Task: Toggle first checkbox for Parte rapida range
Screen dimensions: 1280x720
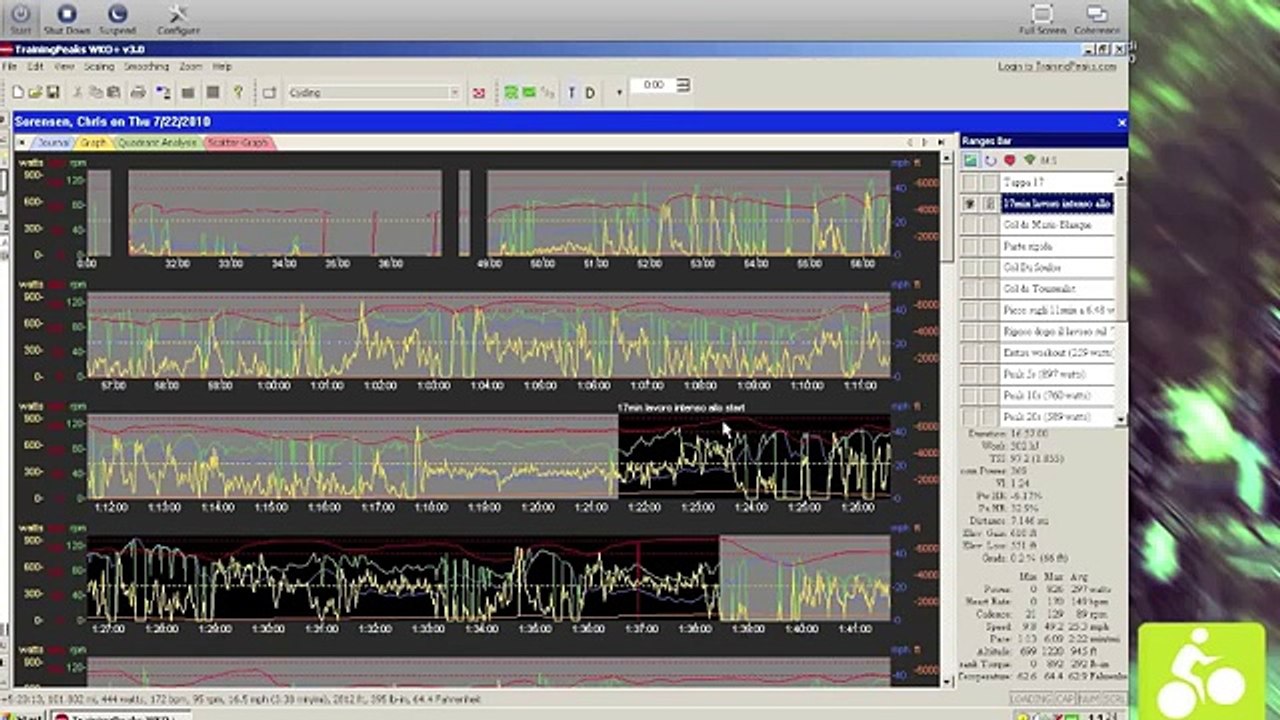Action: (969, 247)
